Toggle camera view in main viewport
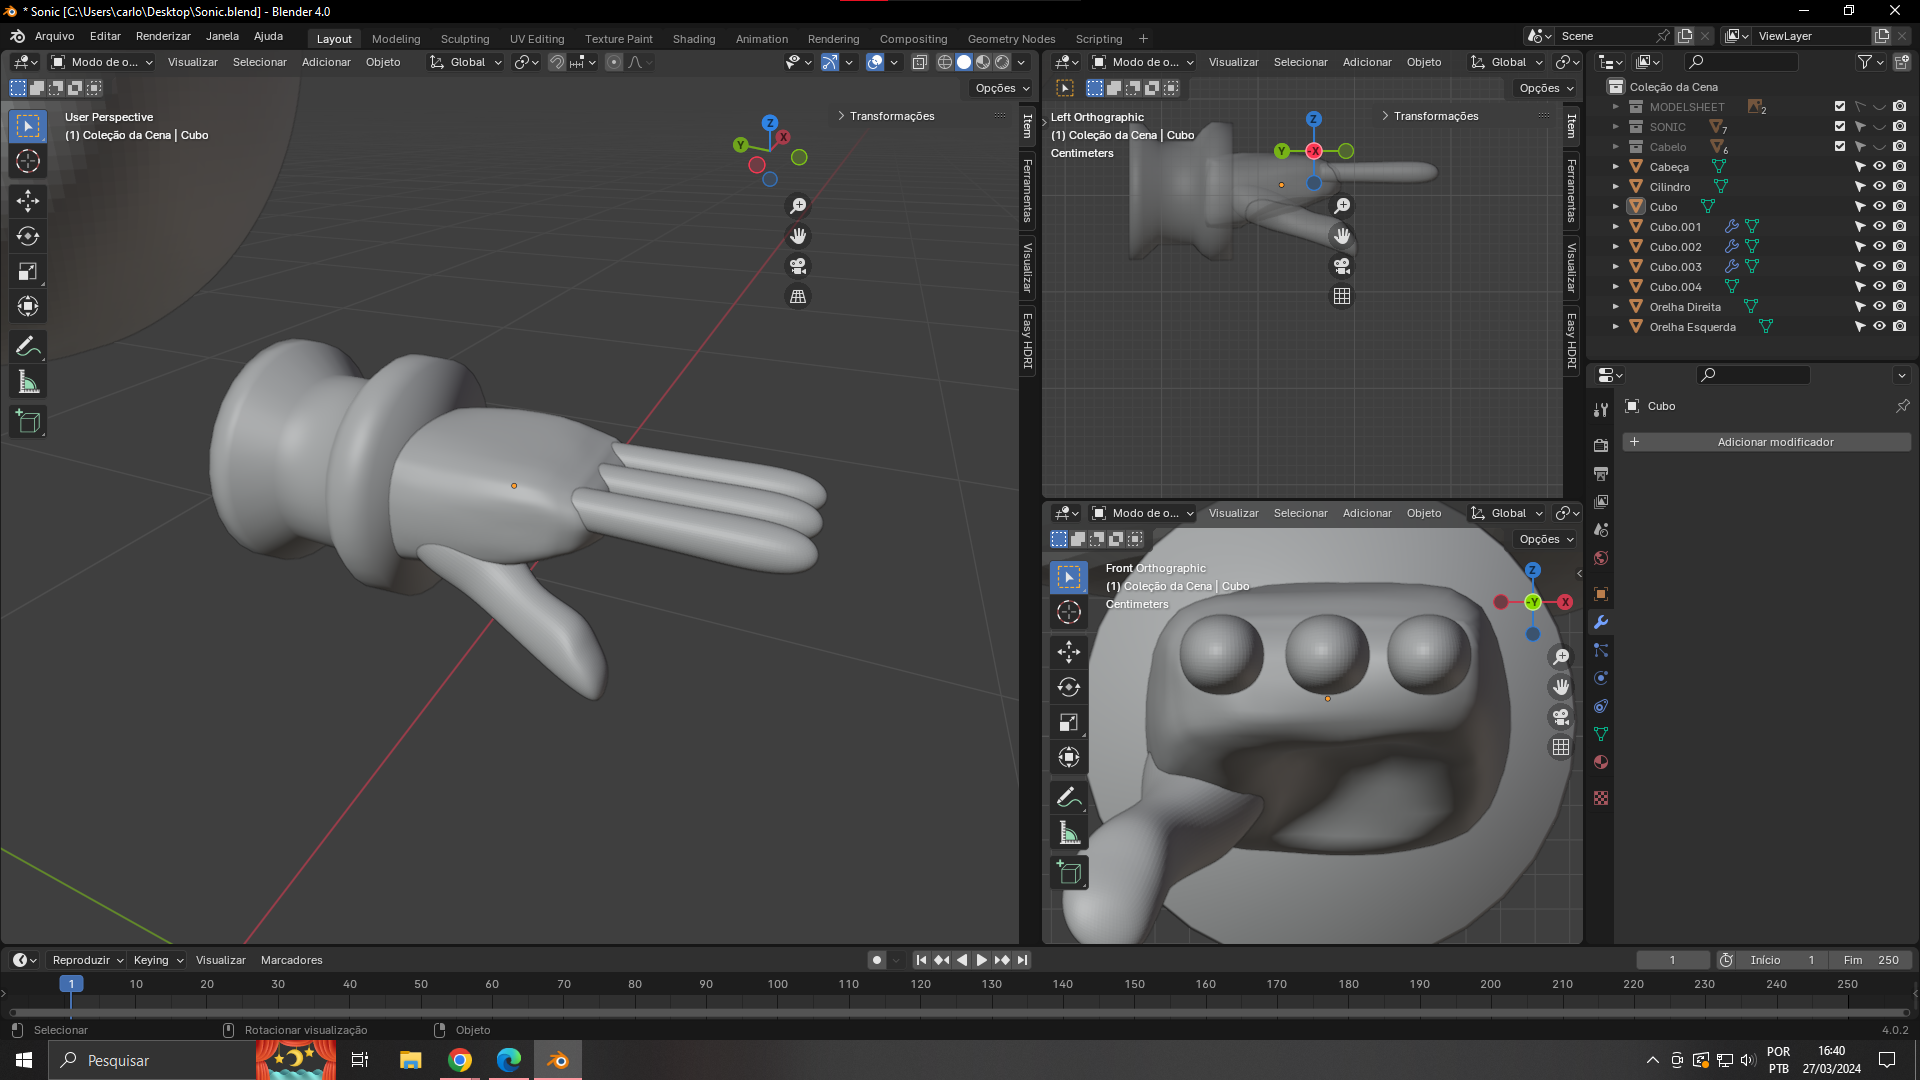Image resolution: width=1920 pixels, height=1080 pixels. 798,267
